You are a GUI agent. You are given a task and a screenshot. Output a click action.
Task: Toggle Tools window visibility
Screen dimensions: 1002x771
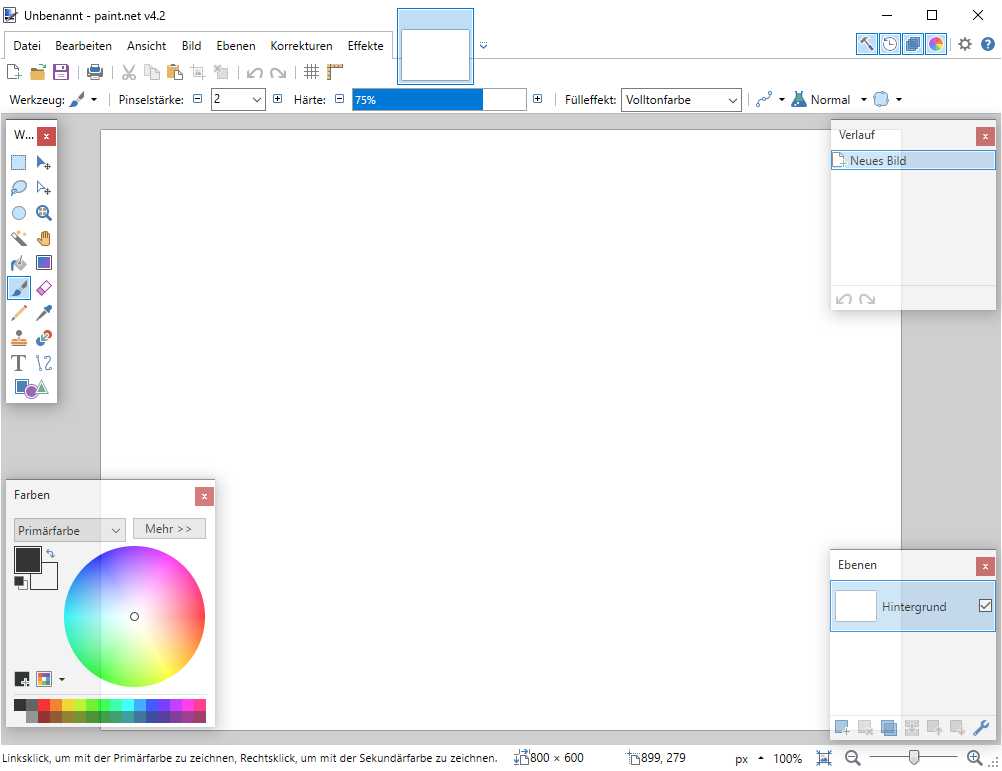point(867,44)
